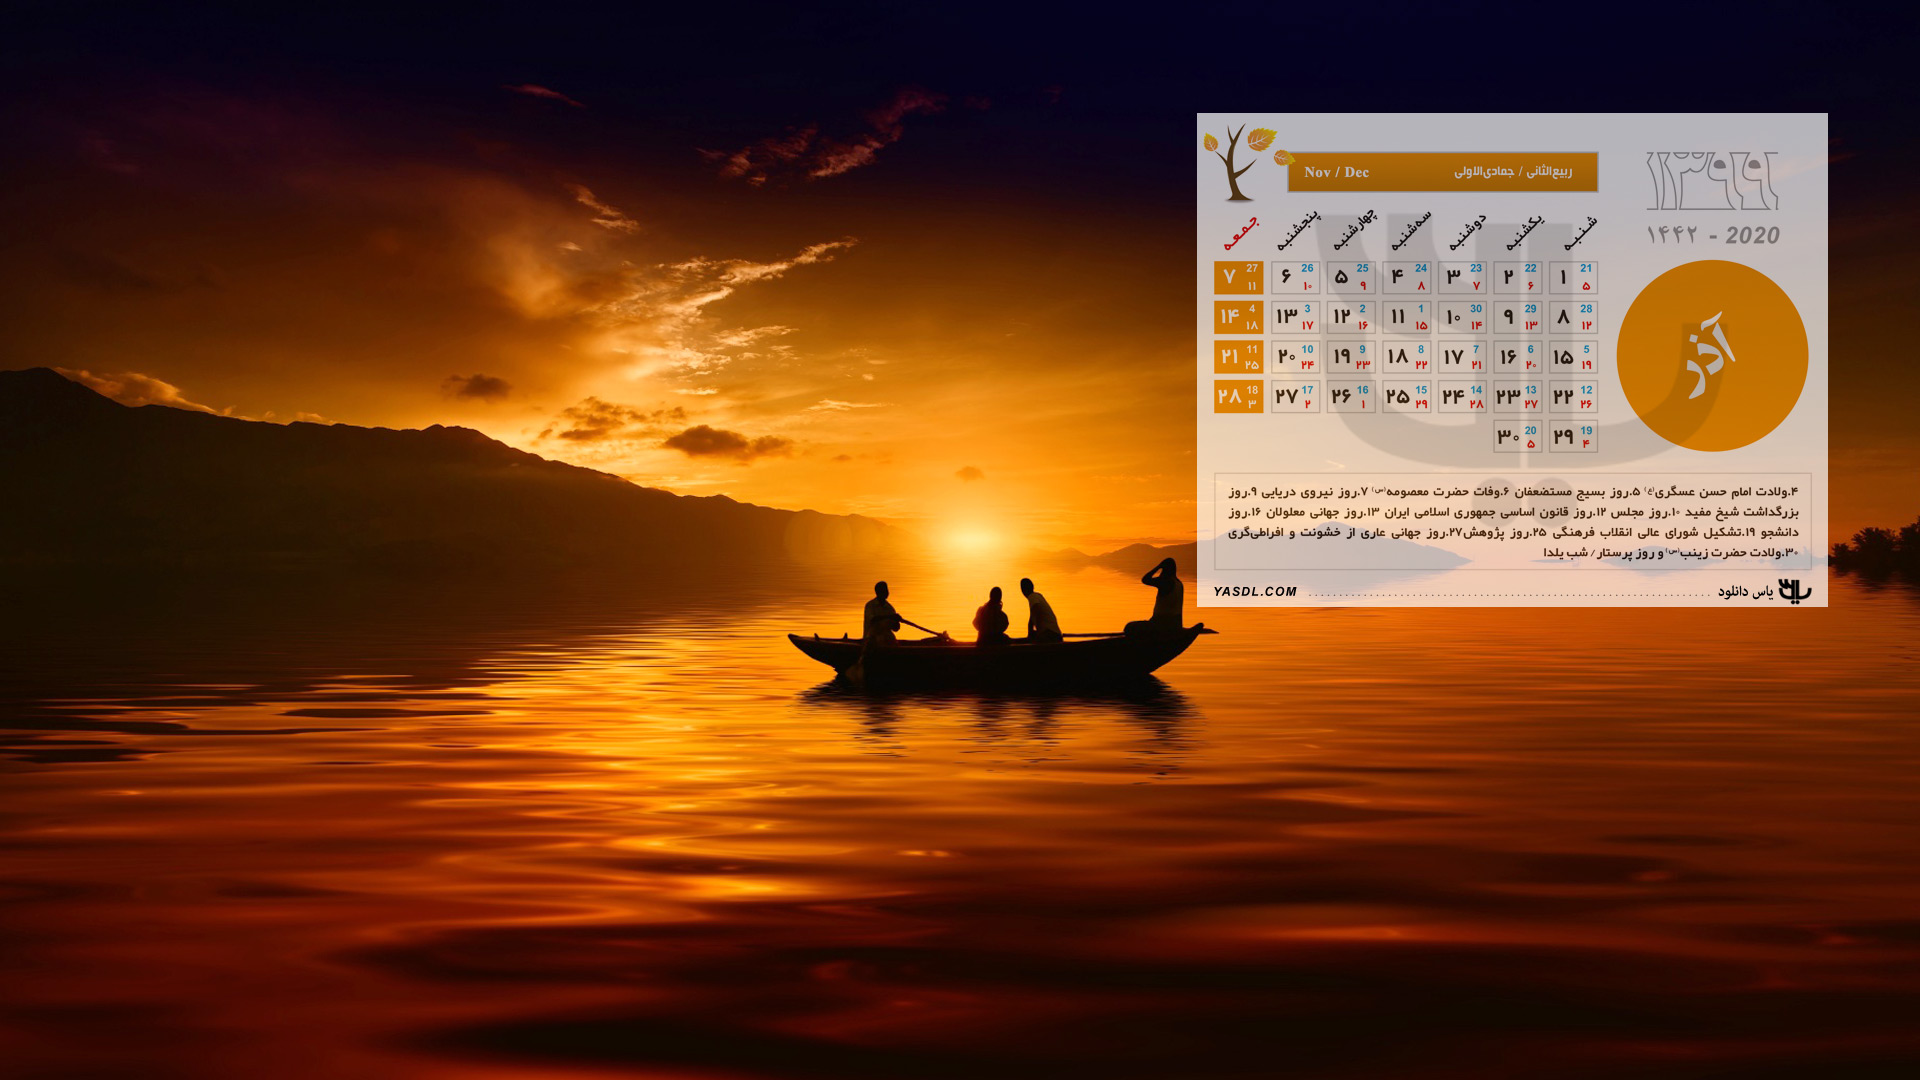Image resolution: width=1920 pixels, height=1080 pixels.
Task: Click the "ربیع‌الثانی / جمادی‌الاولی" lunar month label
Action: 1513,172
